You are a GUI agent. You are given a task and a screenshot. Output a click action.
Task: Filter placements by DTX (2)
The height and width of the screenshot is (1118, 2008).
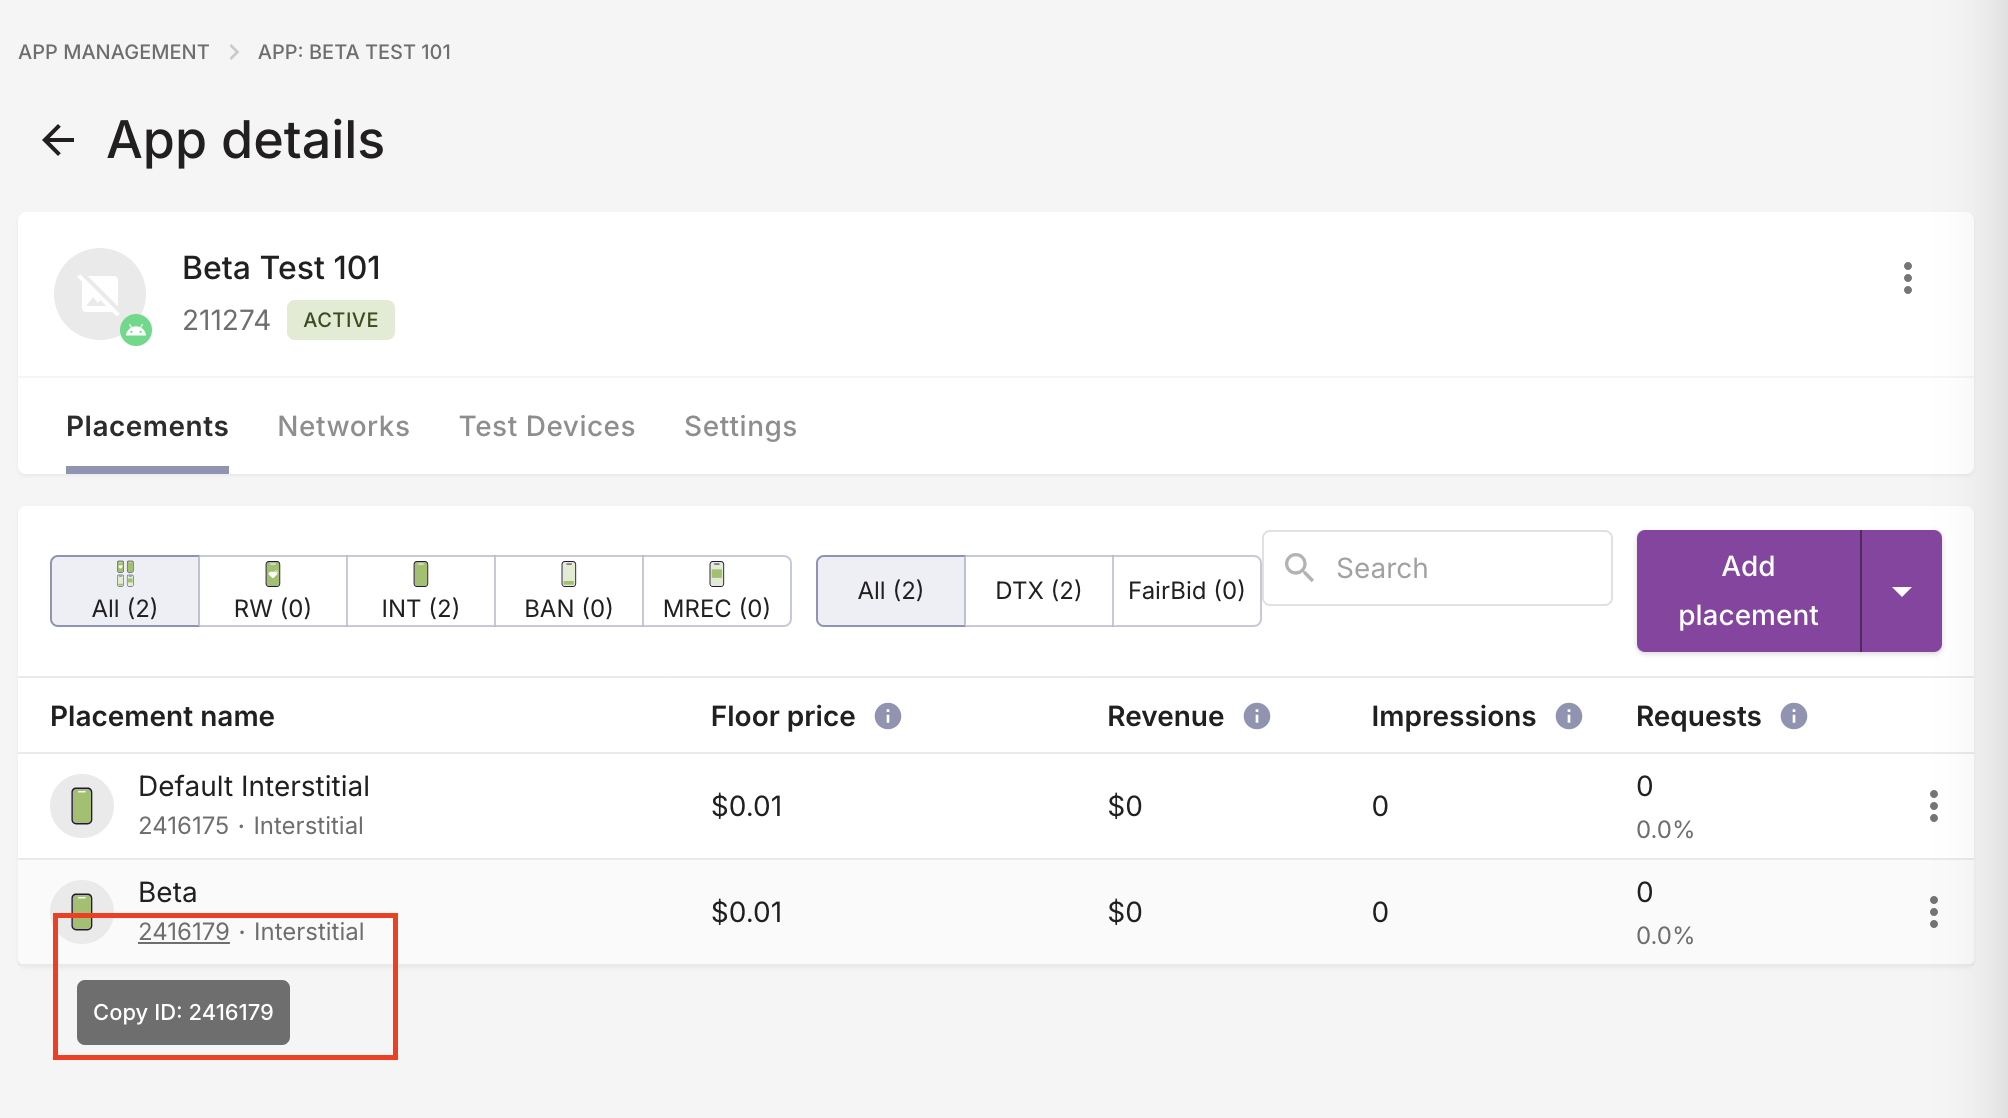pyautogui.click(x=1038, y=591)
